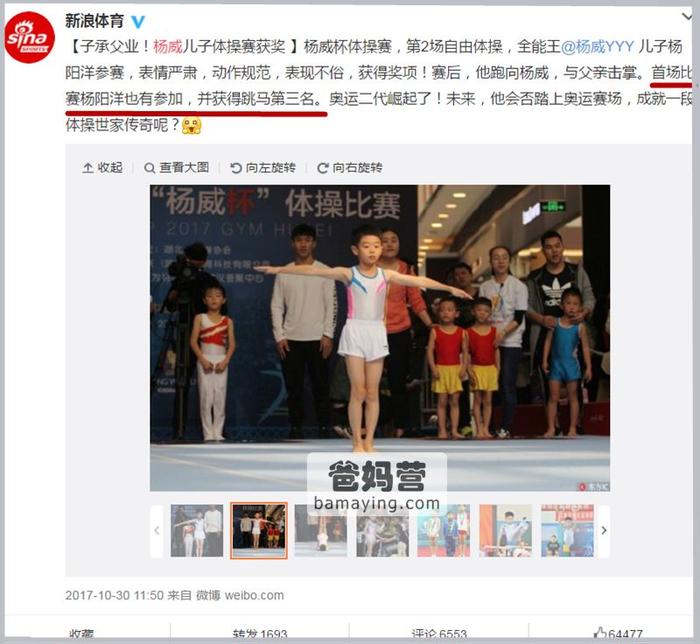Select the highlighted second thumbnail
This screenshot has width=700, height=644.
[259, 531]
